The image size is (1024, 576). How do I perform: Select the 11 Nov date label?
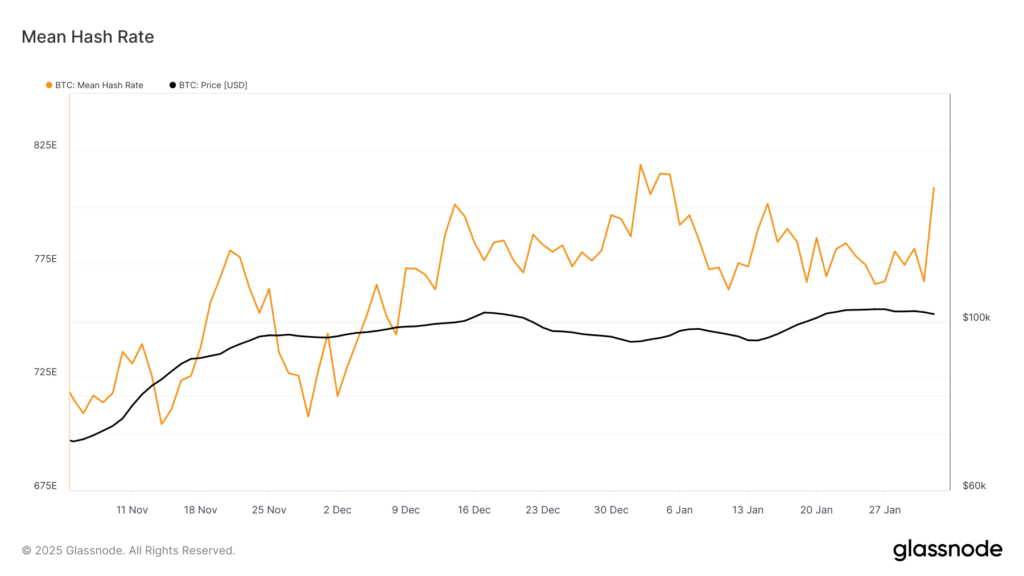tap(132, 510)
